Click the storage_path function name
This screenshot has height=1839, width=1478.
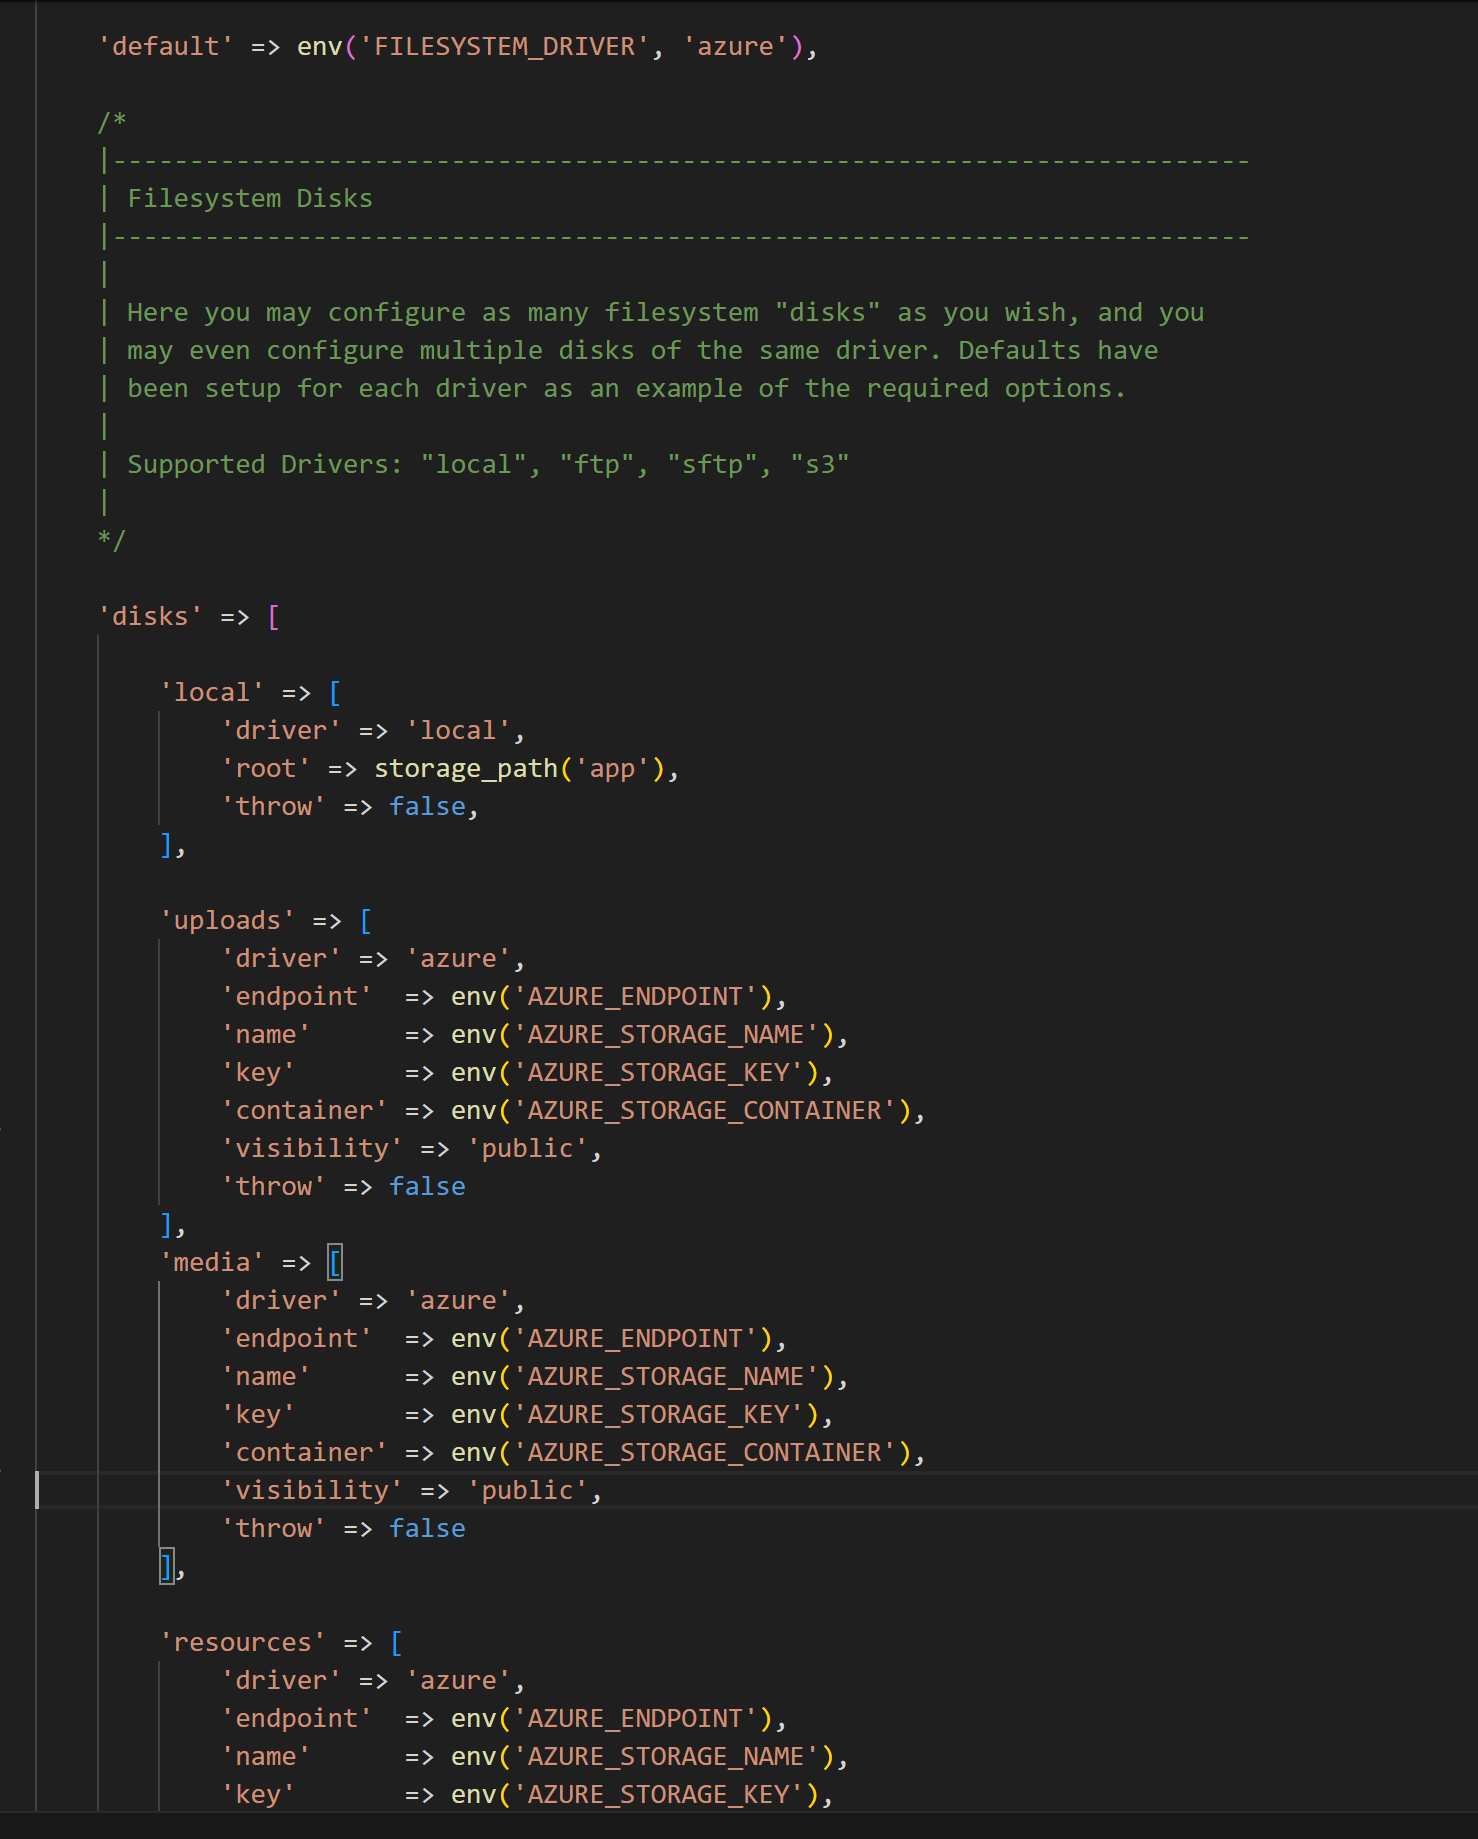(x=465, y=769)
